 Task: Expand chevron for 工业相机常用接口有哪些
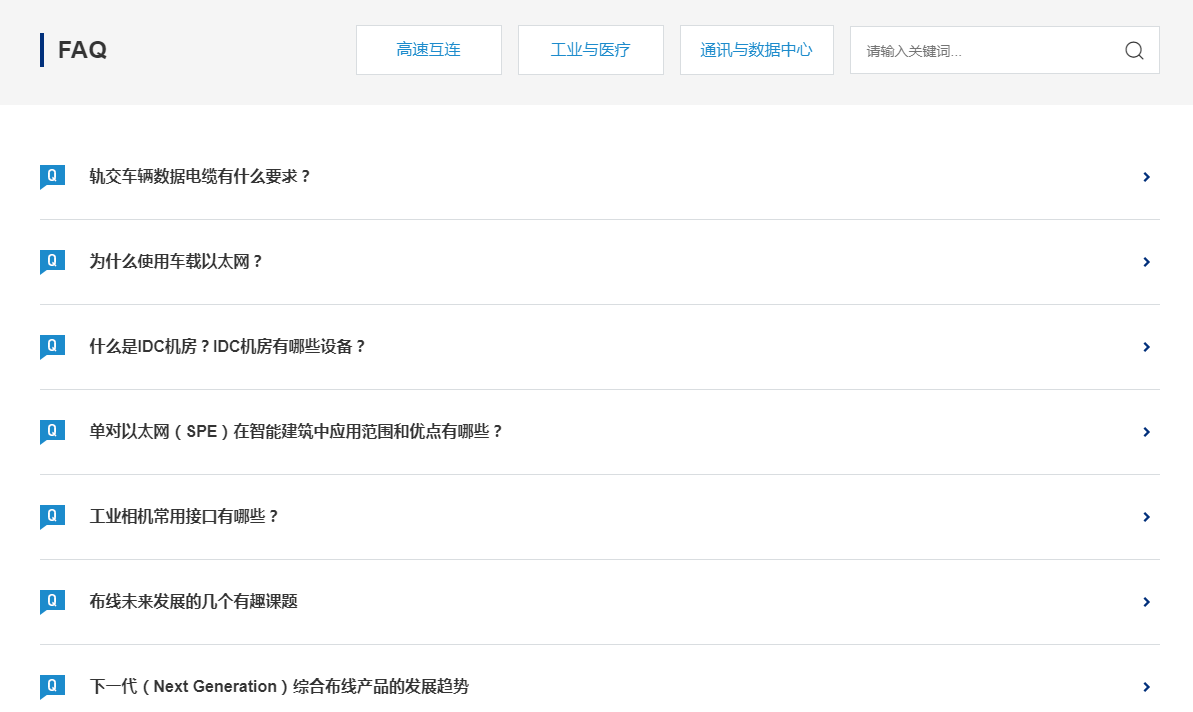1146,517
